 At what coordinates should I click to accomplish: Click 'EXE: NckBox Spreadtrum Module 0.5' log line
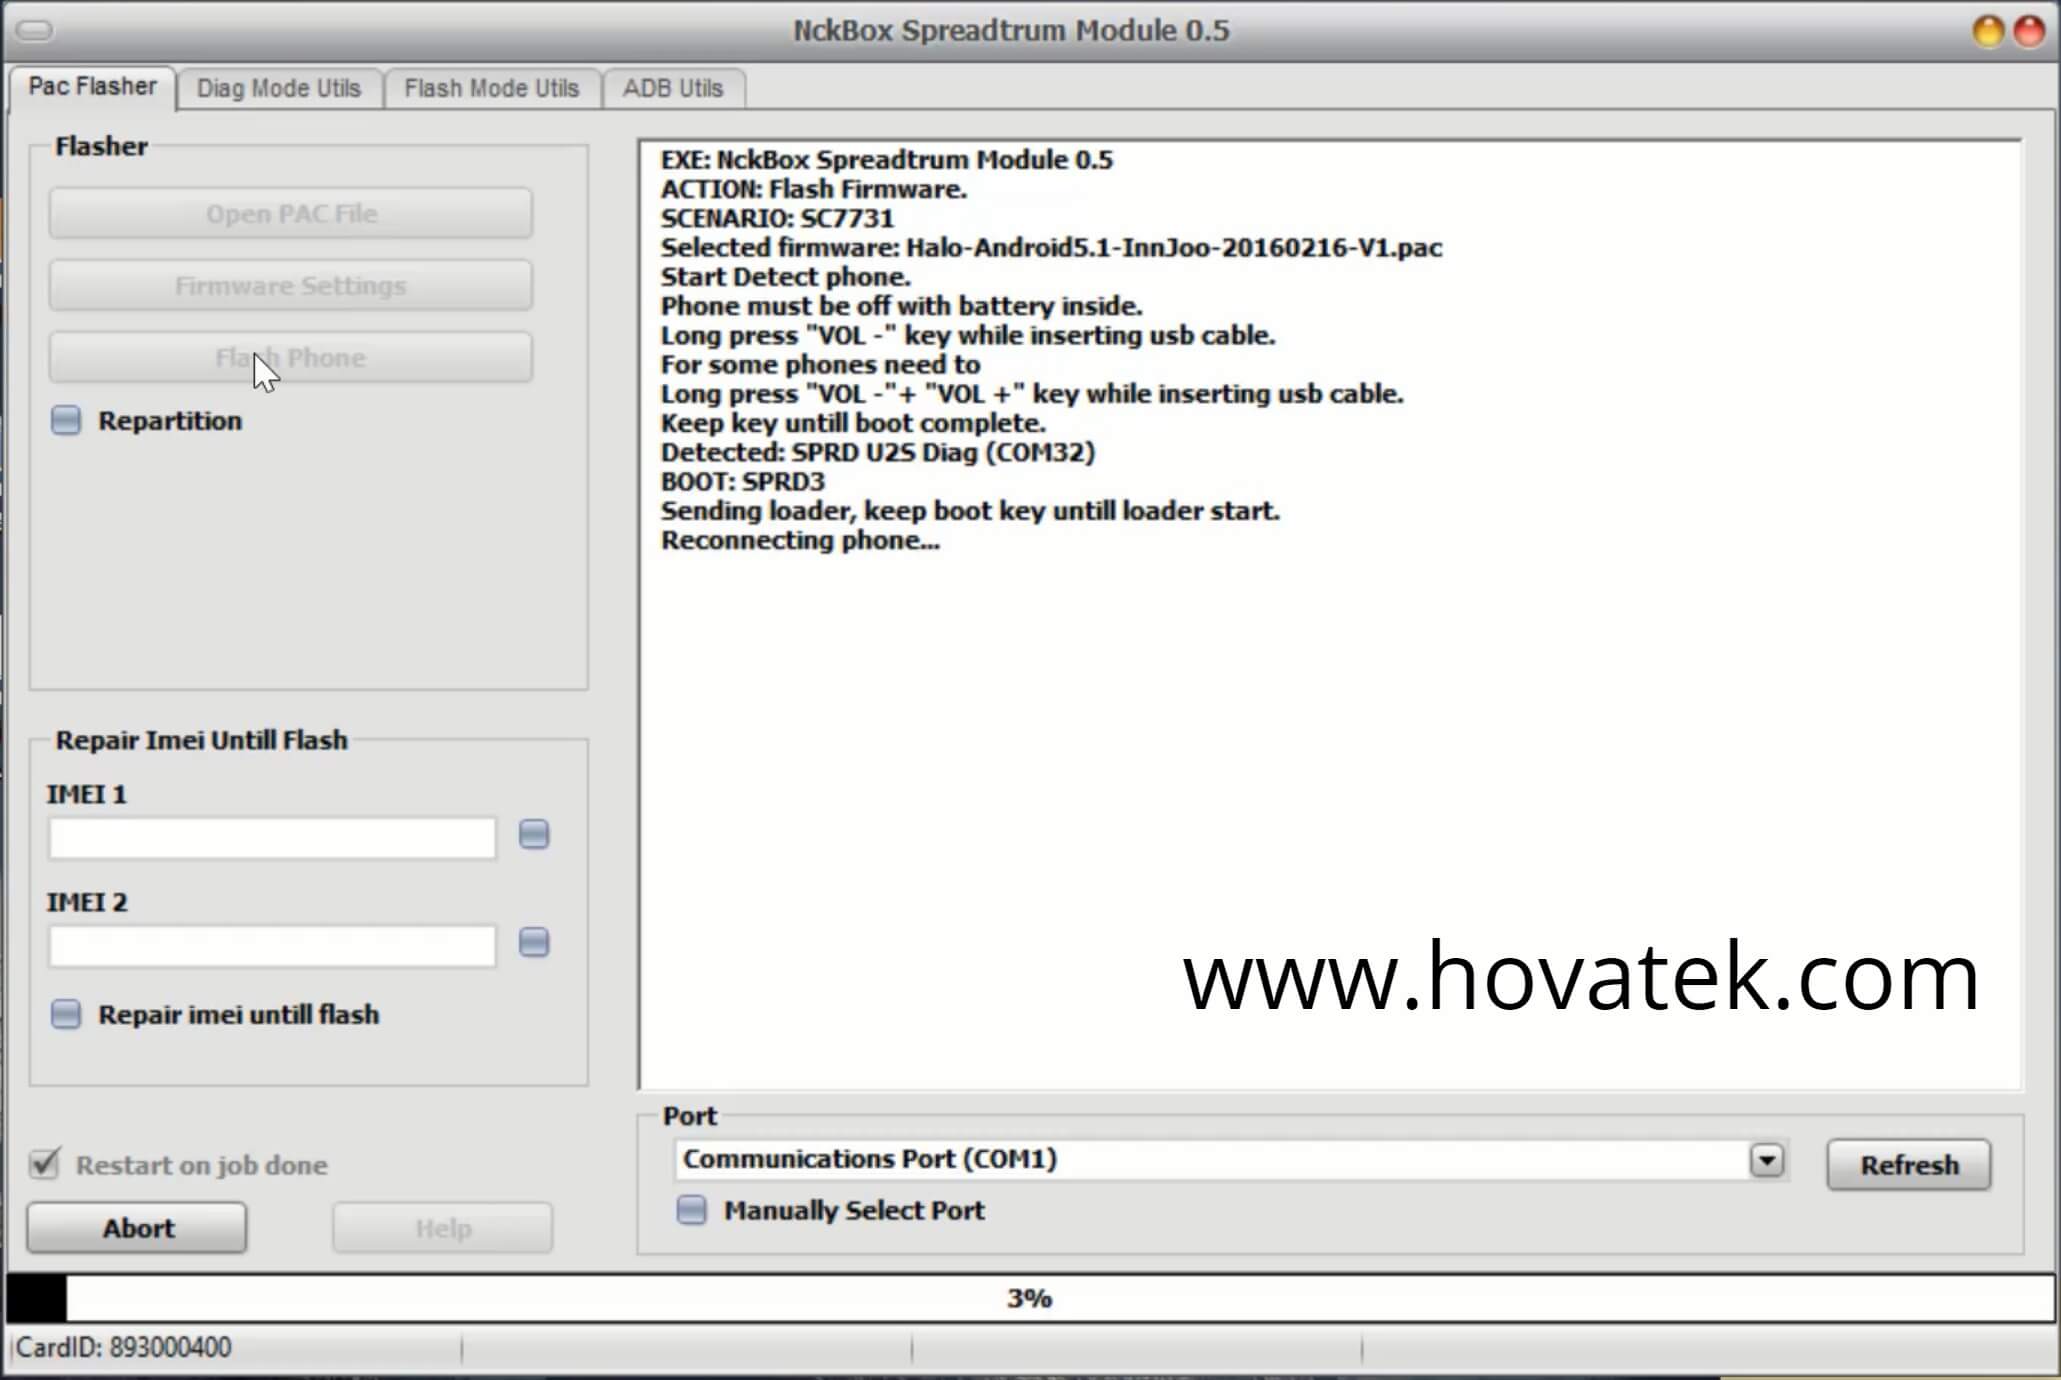pyautogui.click(x=886, y=160)
